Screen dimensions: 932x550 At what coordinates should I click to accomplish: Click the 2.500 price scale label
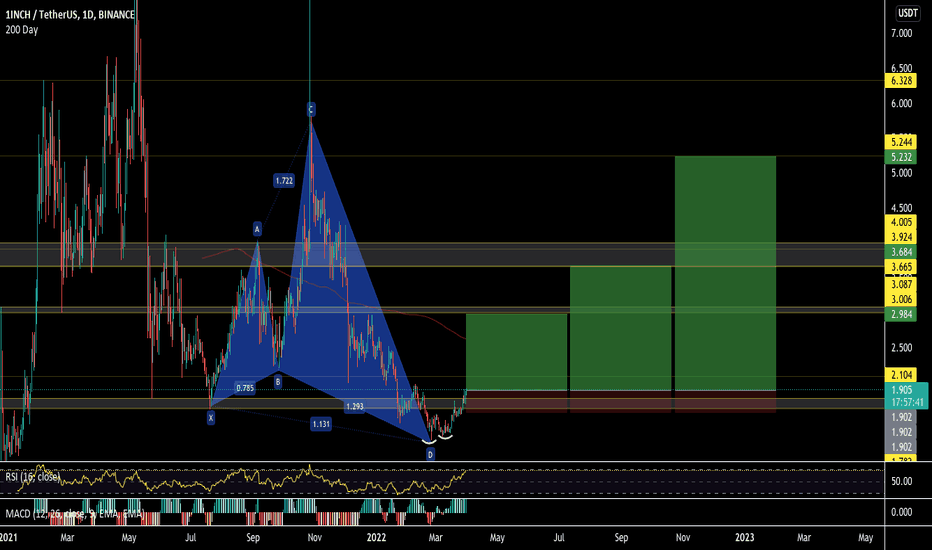(x=901, y=347)
